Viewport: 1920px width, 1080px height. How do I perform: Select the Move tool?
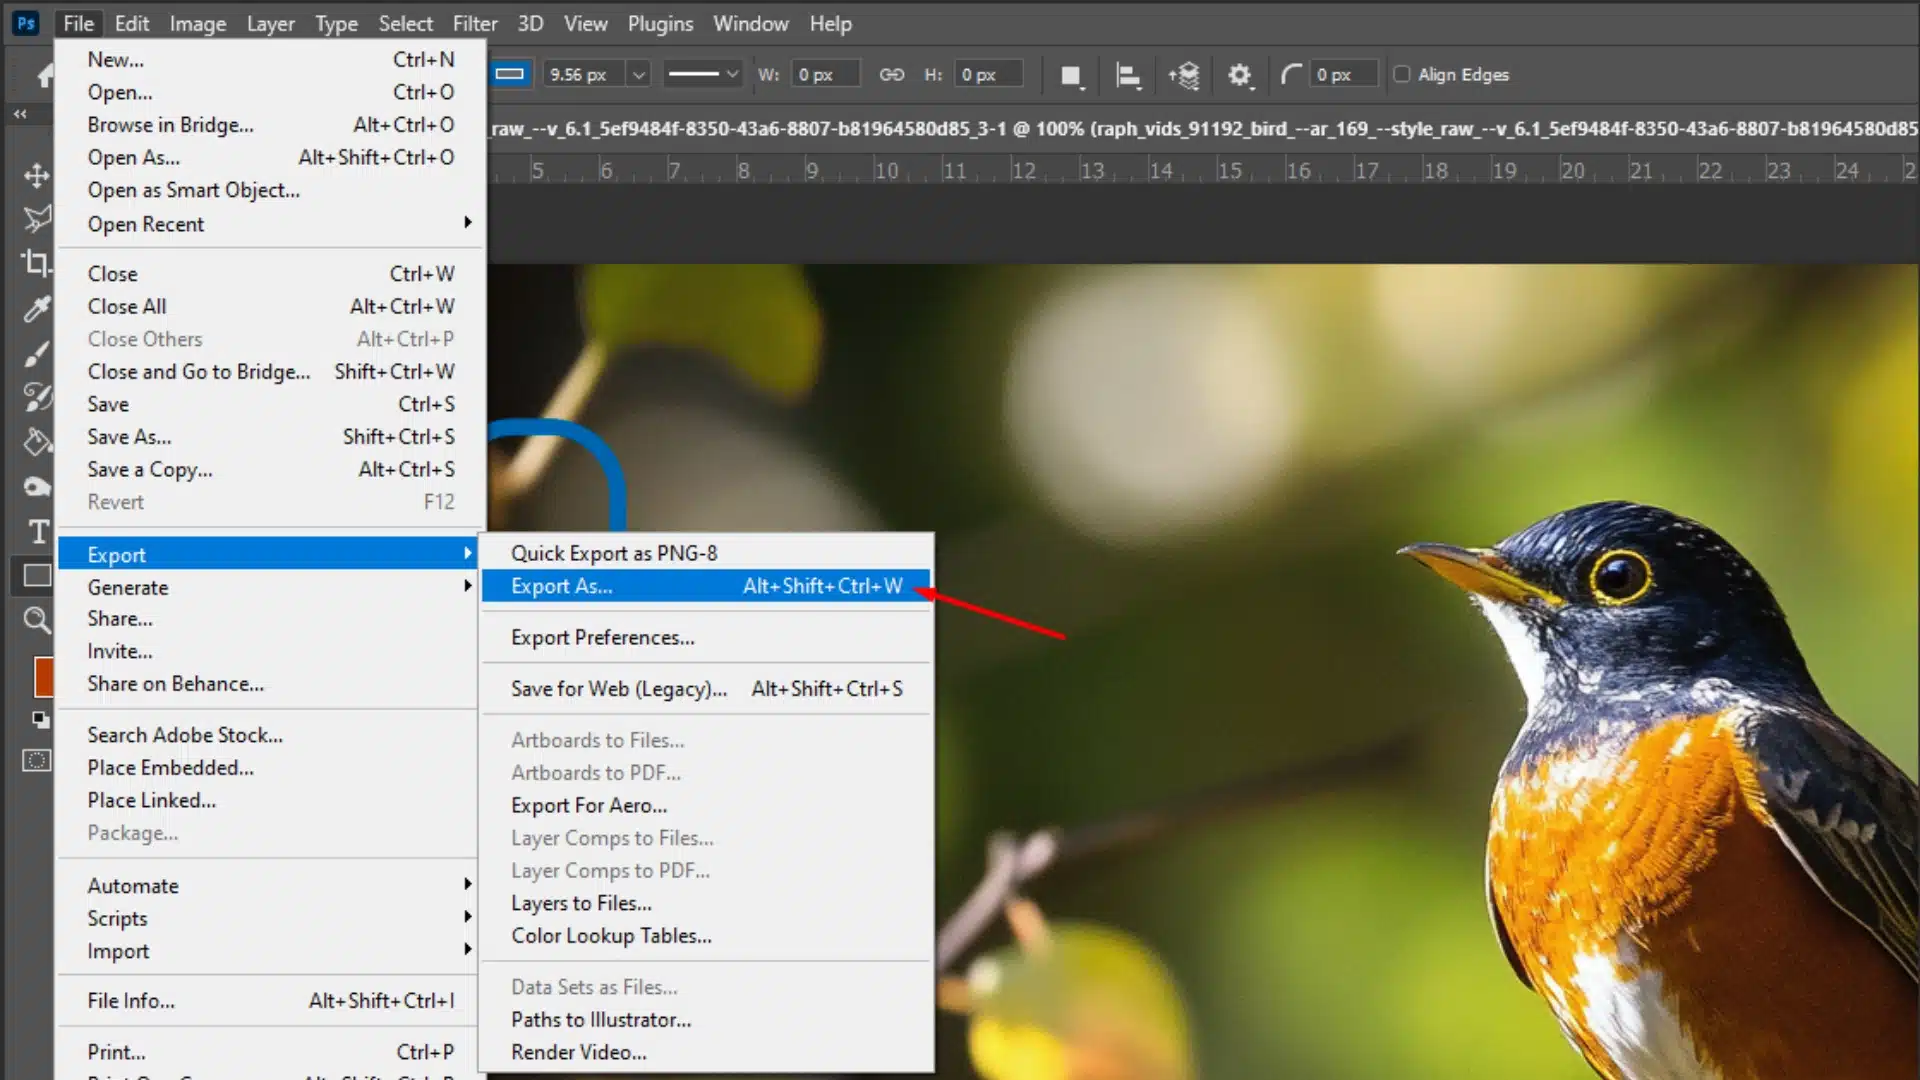pos(37,176)
